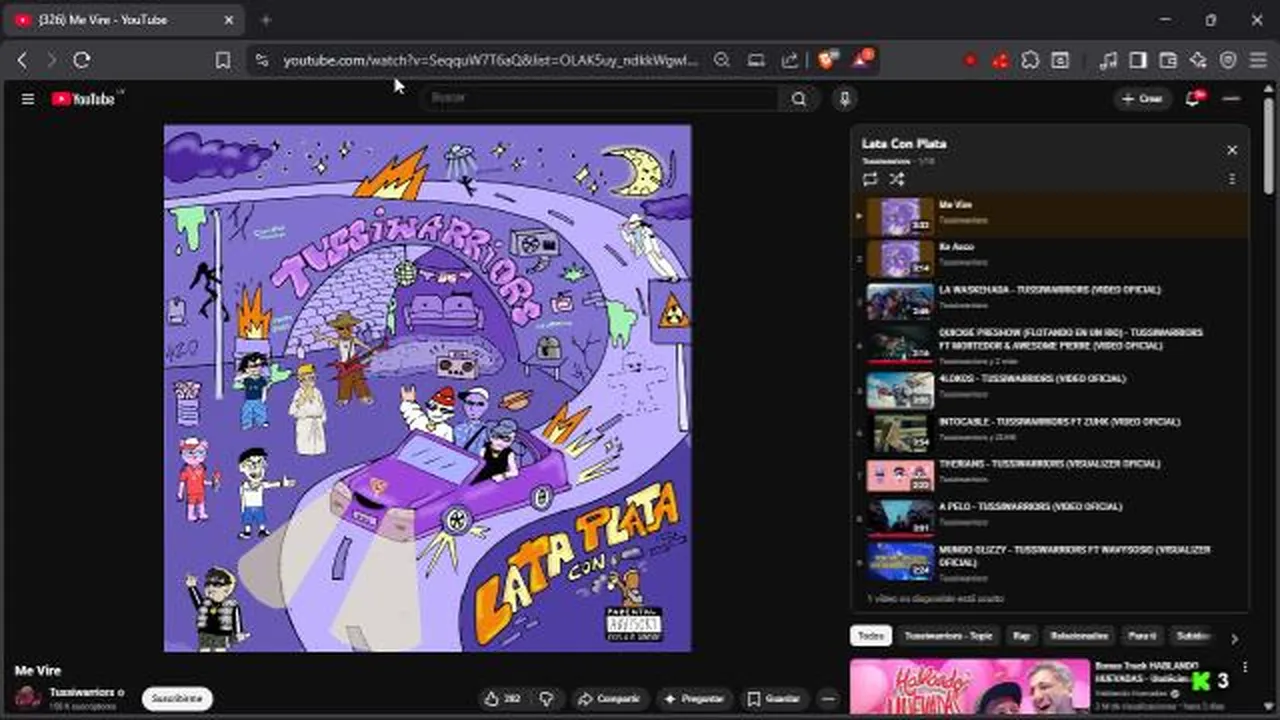This screenshot has height=720, width=1280.
Task: Open the browser extensions puzzle icon
Action: click(1030, 60)
